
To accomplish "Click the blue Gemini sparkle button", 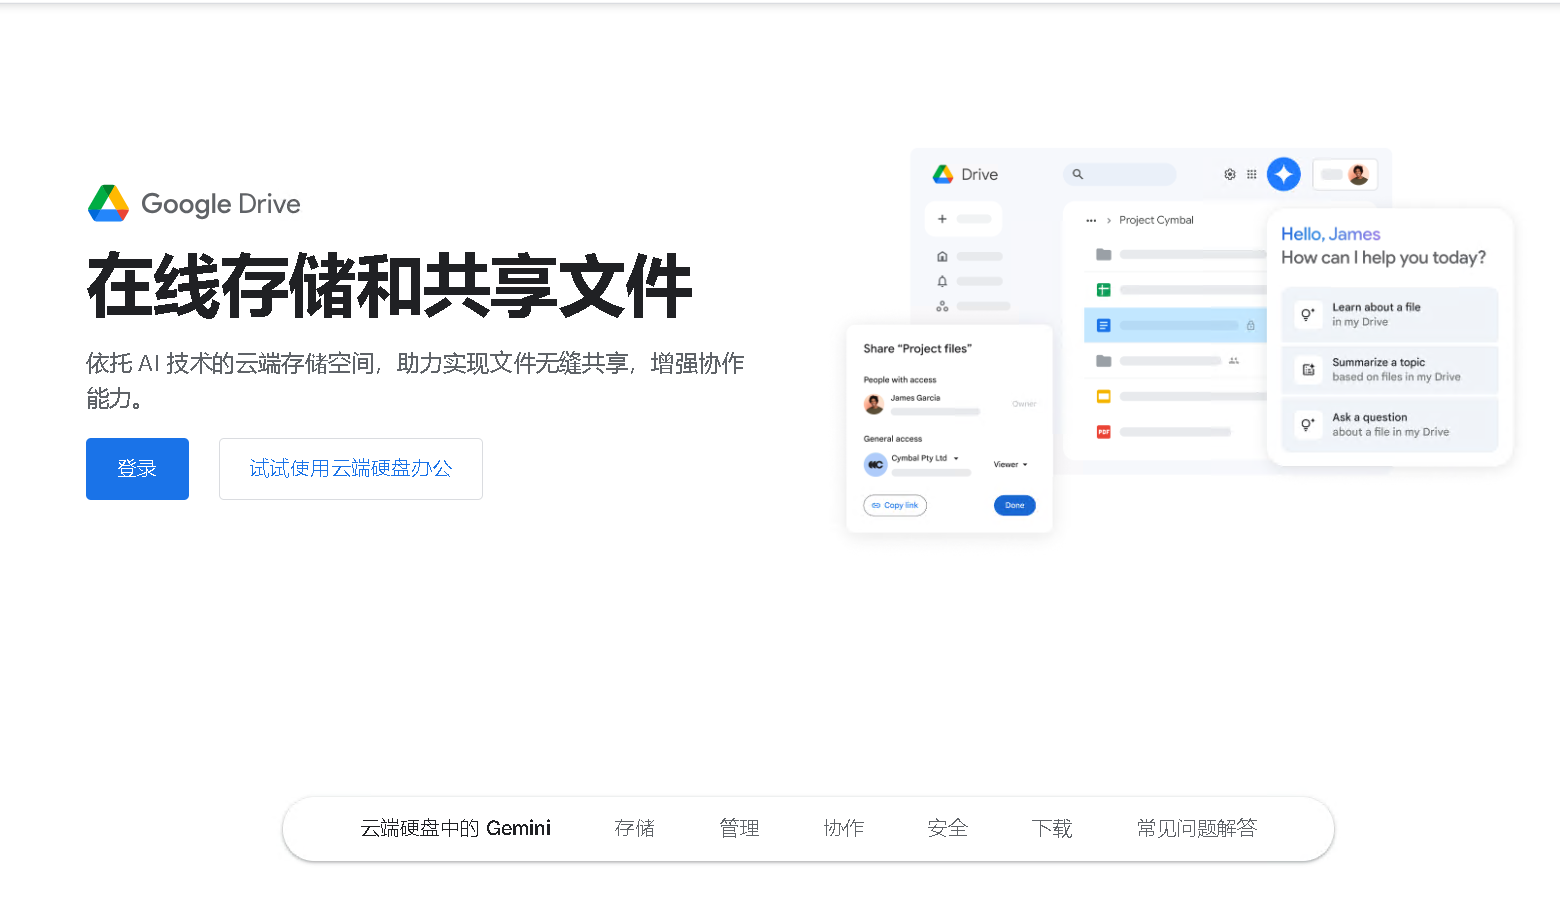I will [1284, 174].
